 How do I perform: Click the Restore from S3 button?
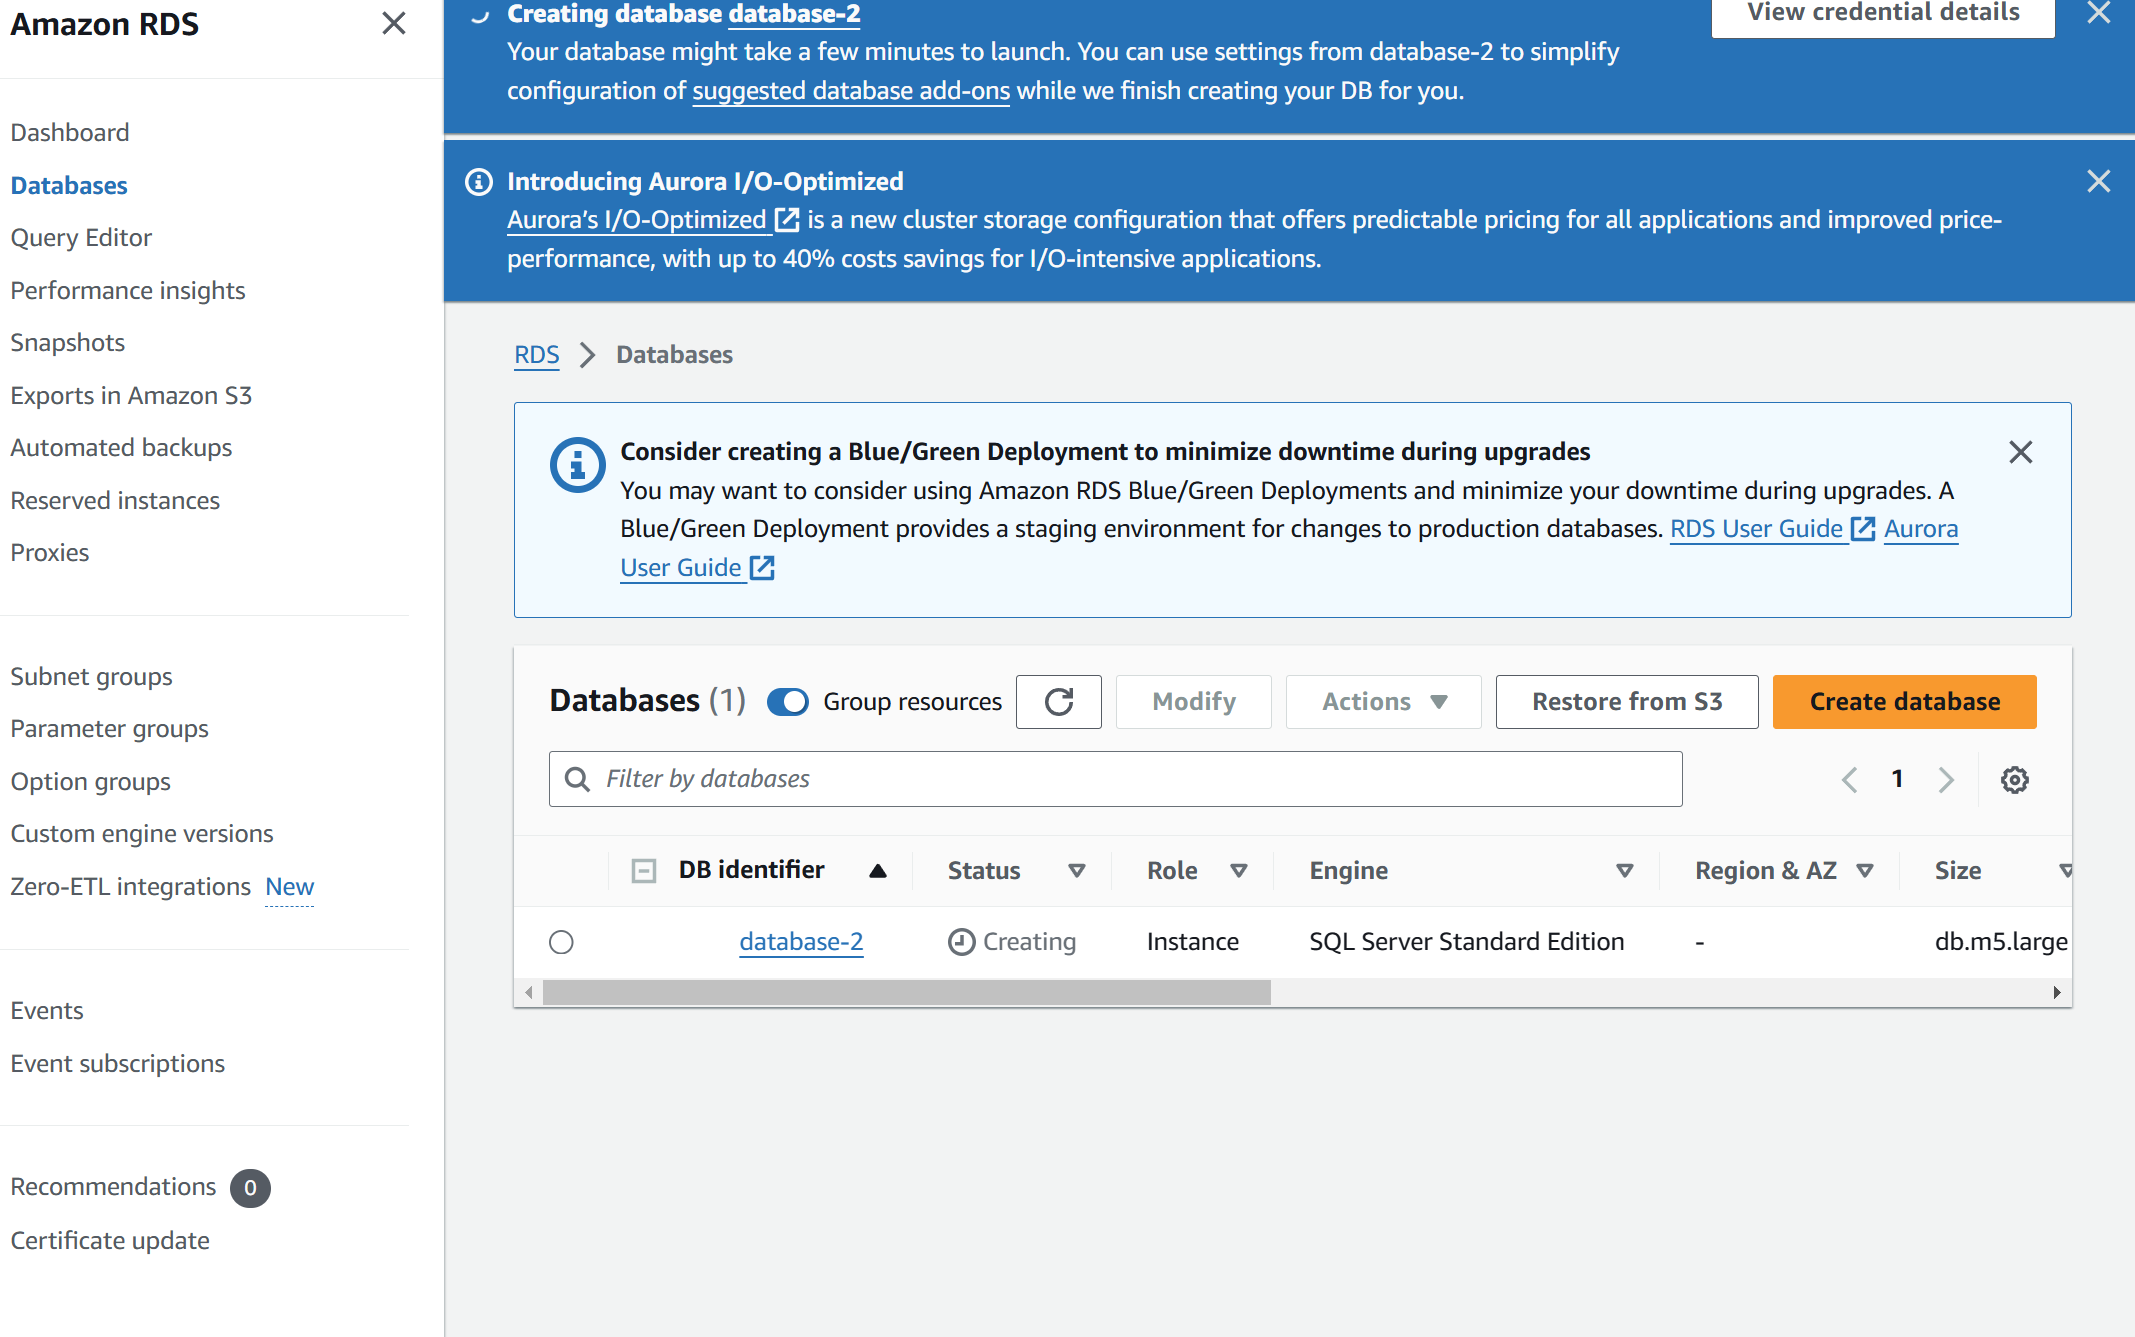pyautogui.click(x=1627, y=702)
